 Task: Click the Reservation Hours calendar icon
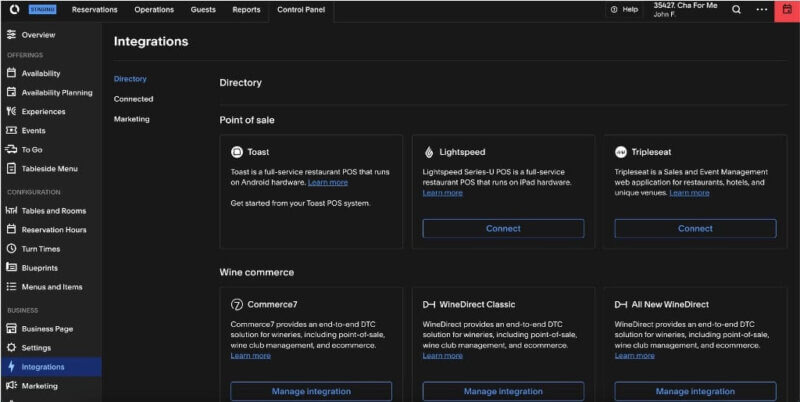click(11, 230)
